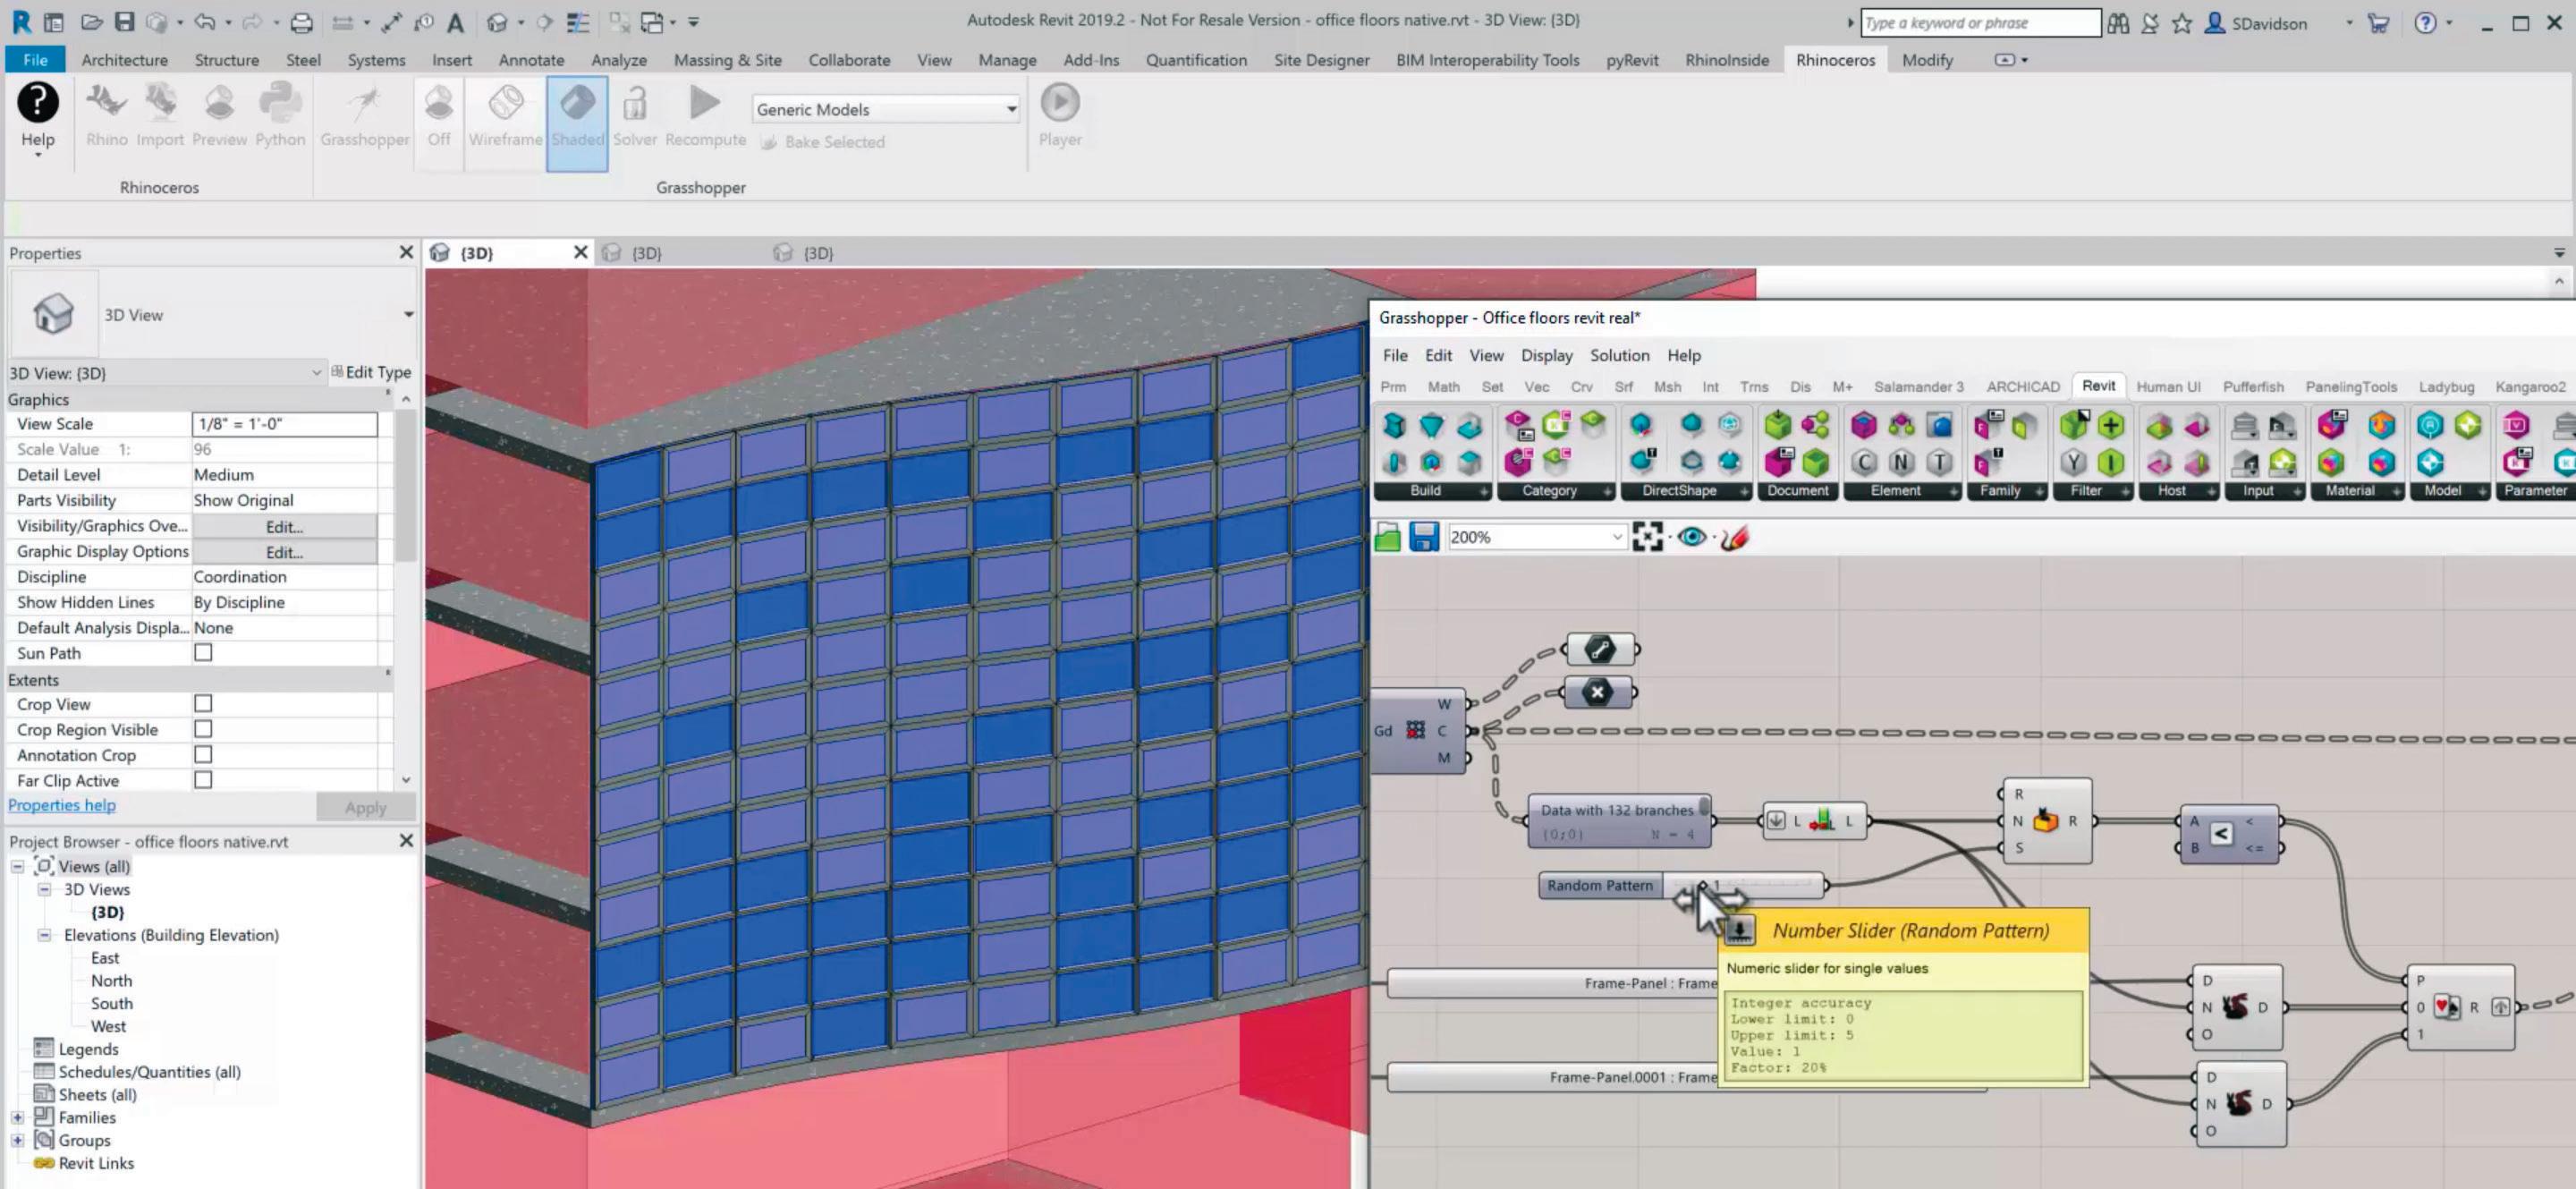Click the search keyword or phrase field
This screenshot has width=2576, height=1189.
pos(1980,22)
